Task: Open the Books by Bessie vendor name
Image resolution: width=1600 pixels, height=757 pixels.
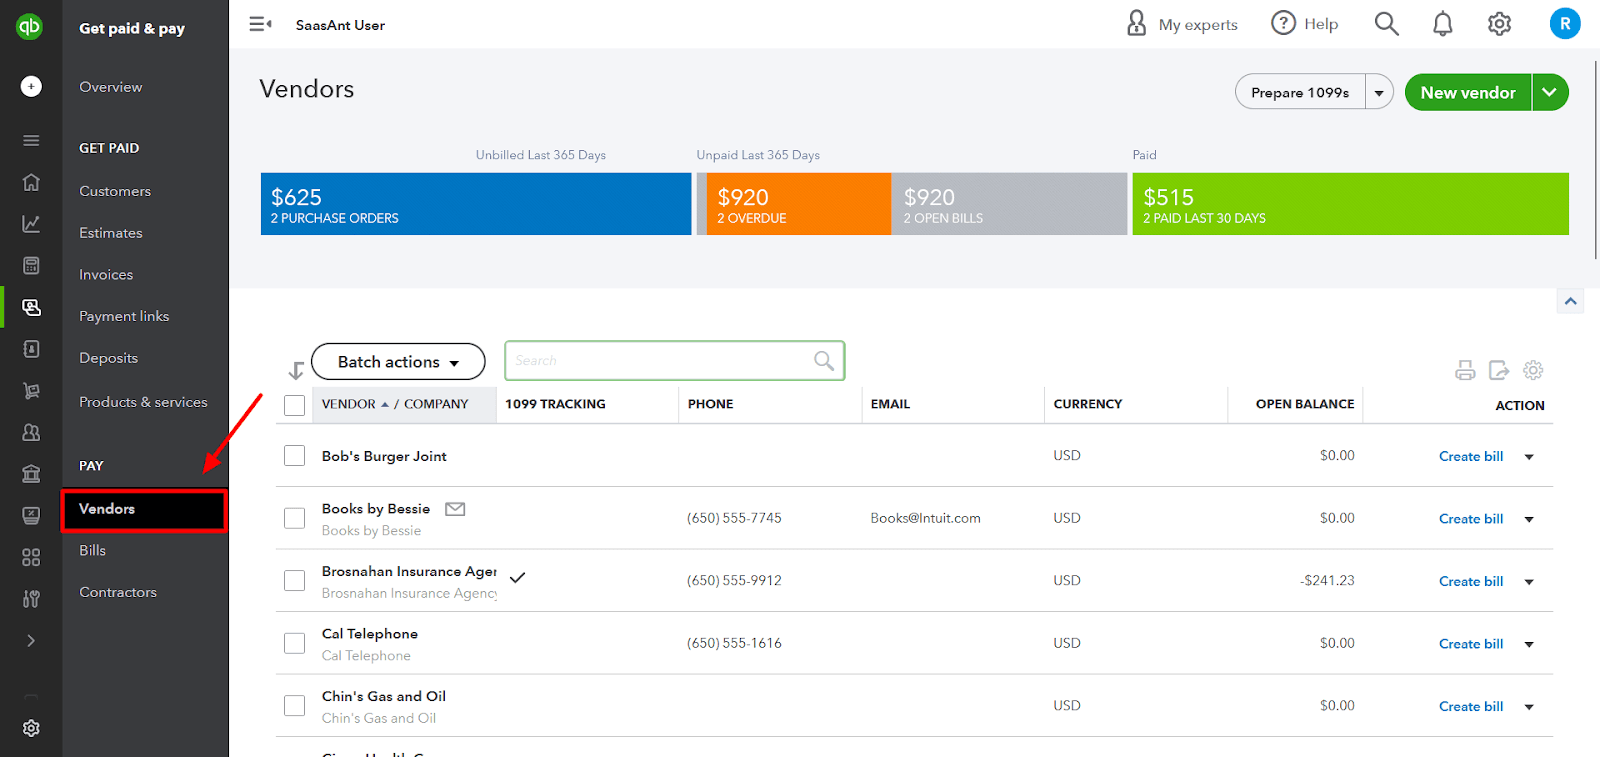Action: pyautogui.click(x=376, y=509)
